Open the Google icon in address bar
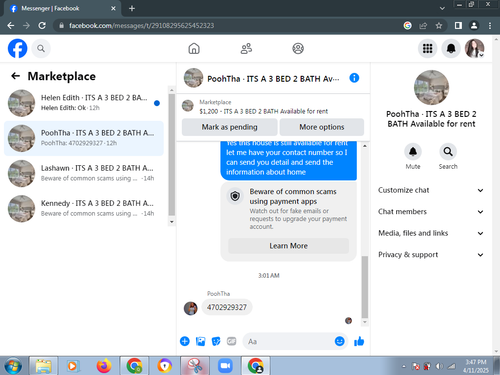Image resolution: width=500 pixels, height=375 pixels. 407,25
